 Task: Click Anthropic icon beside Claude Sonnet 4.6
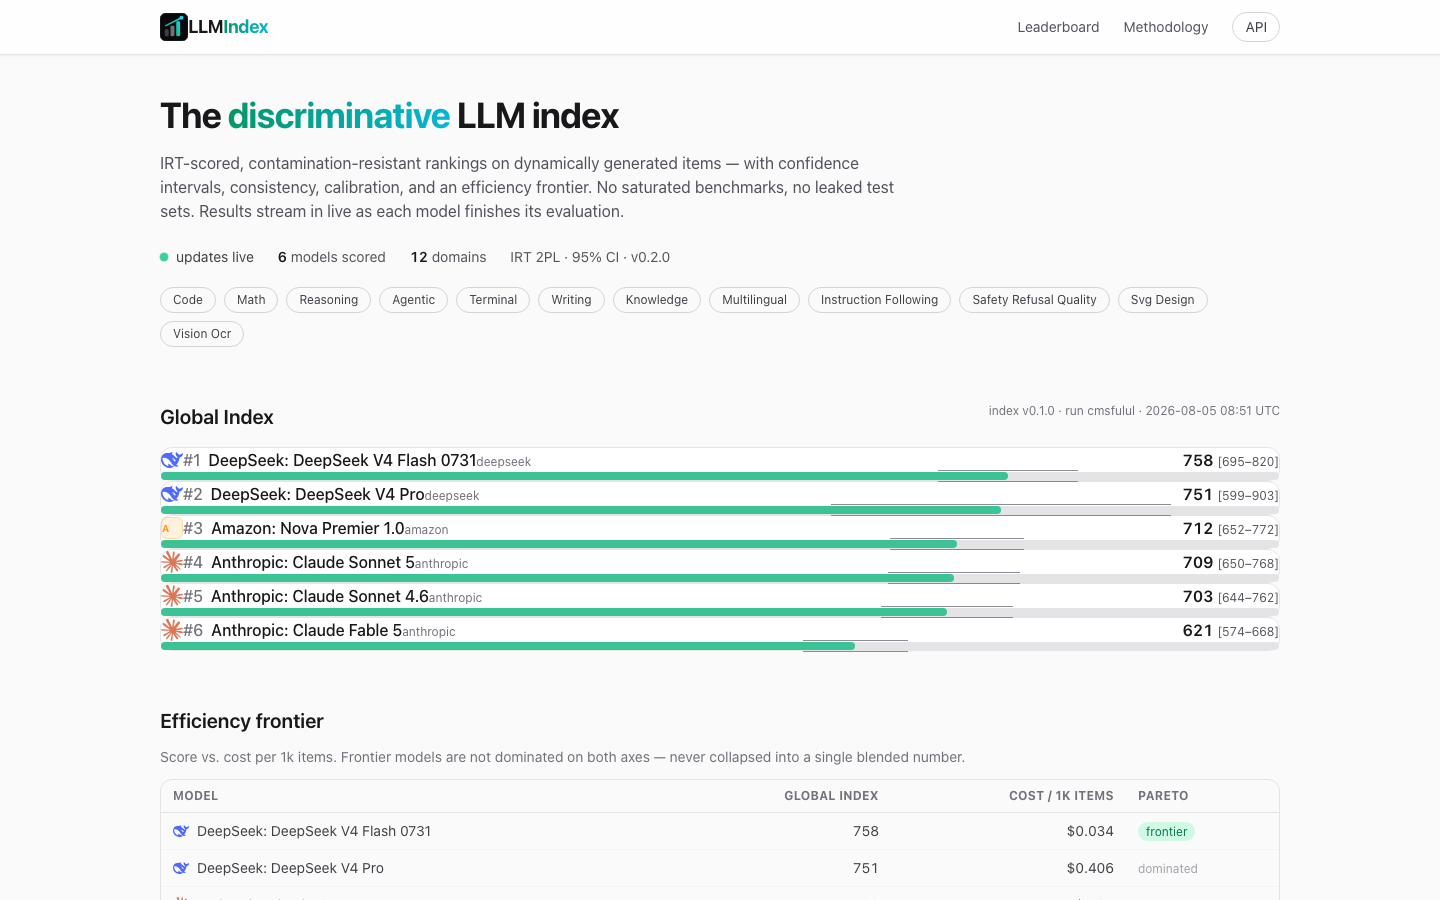172,596
